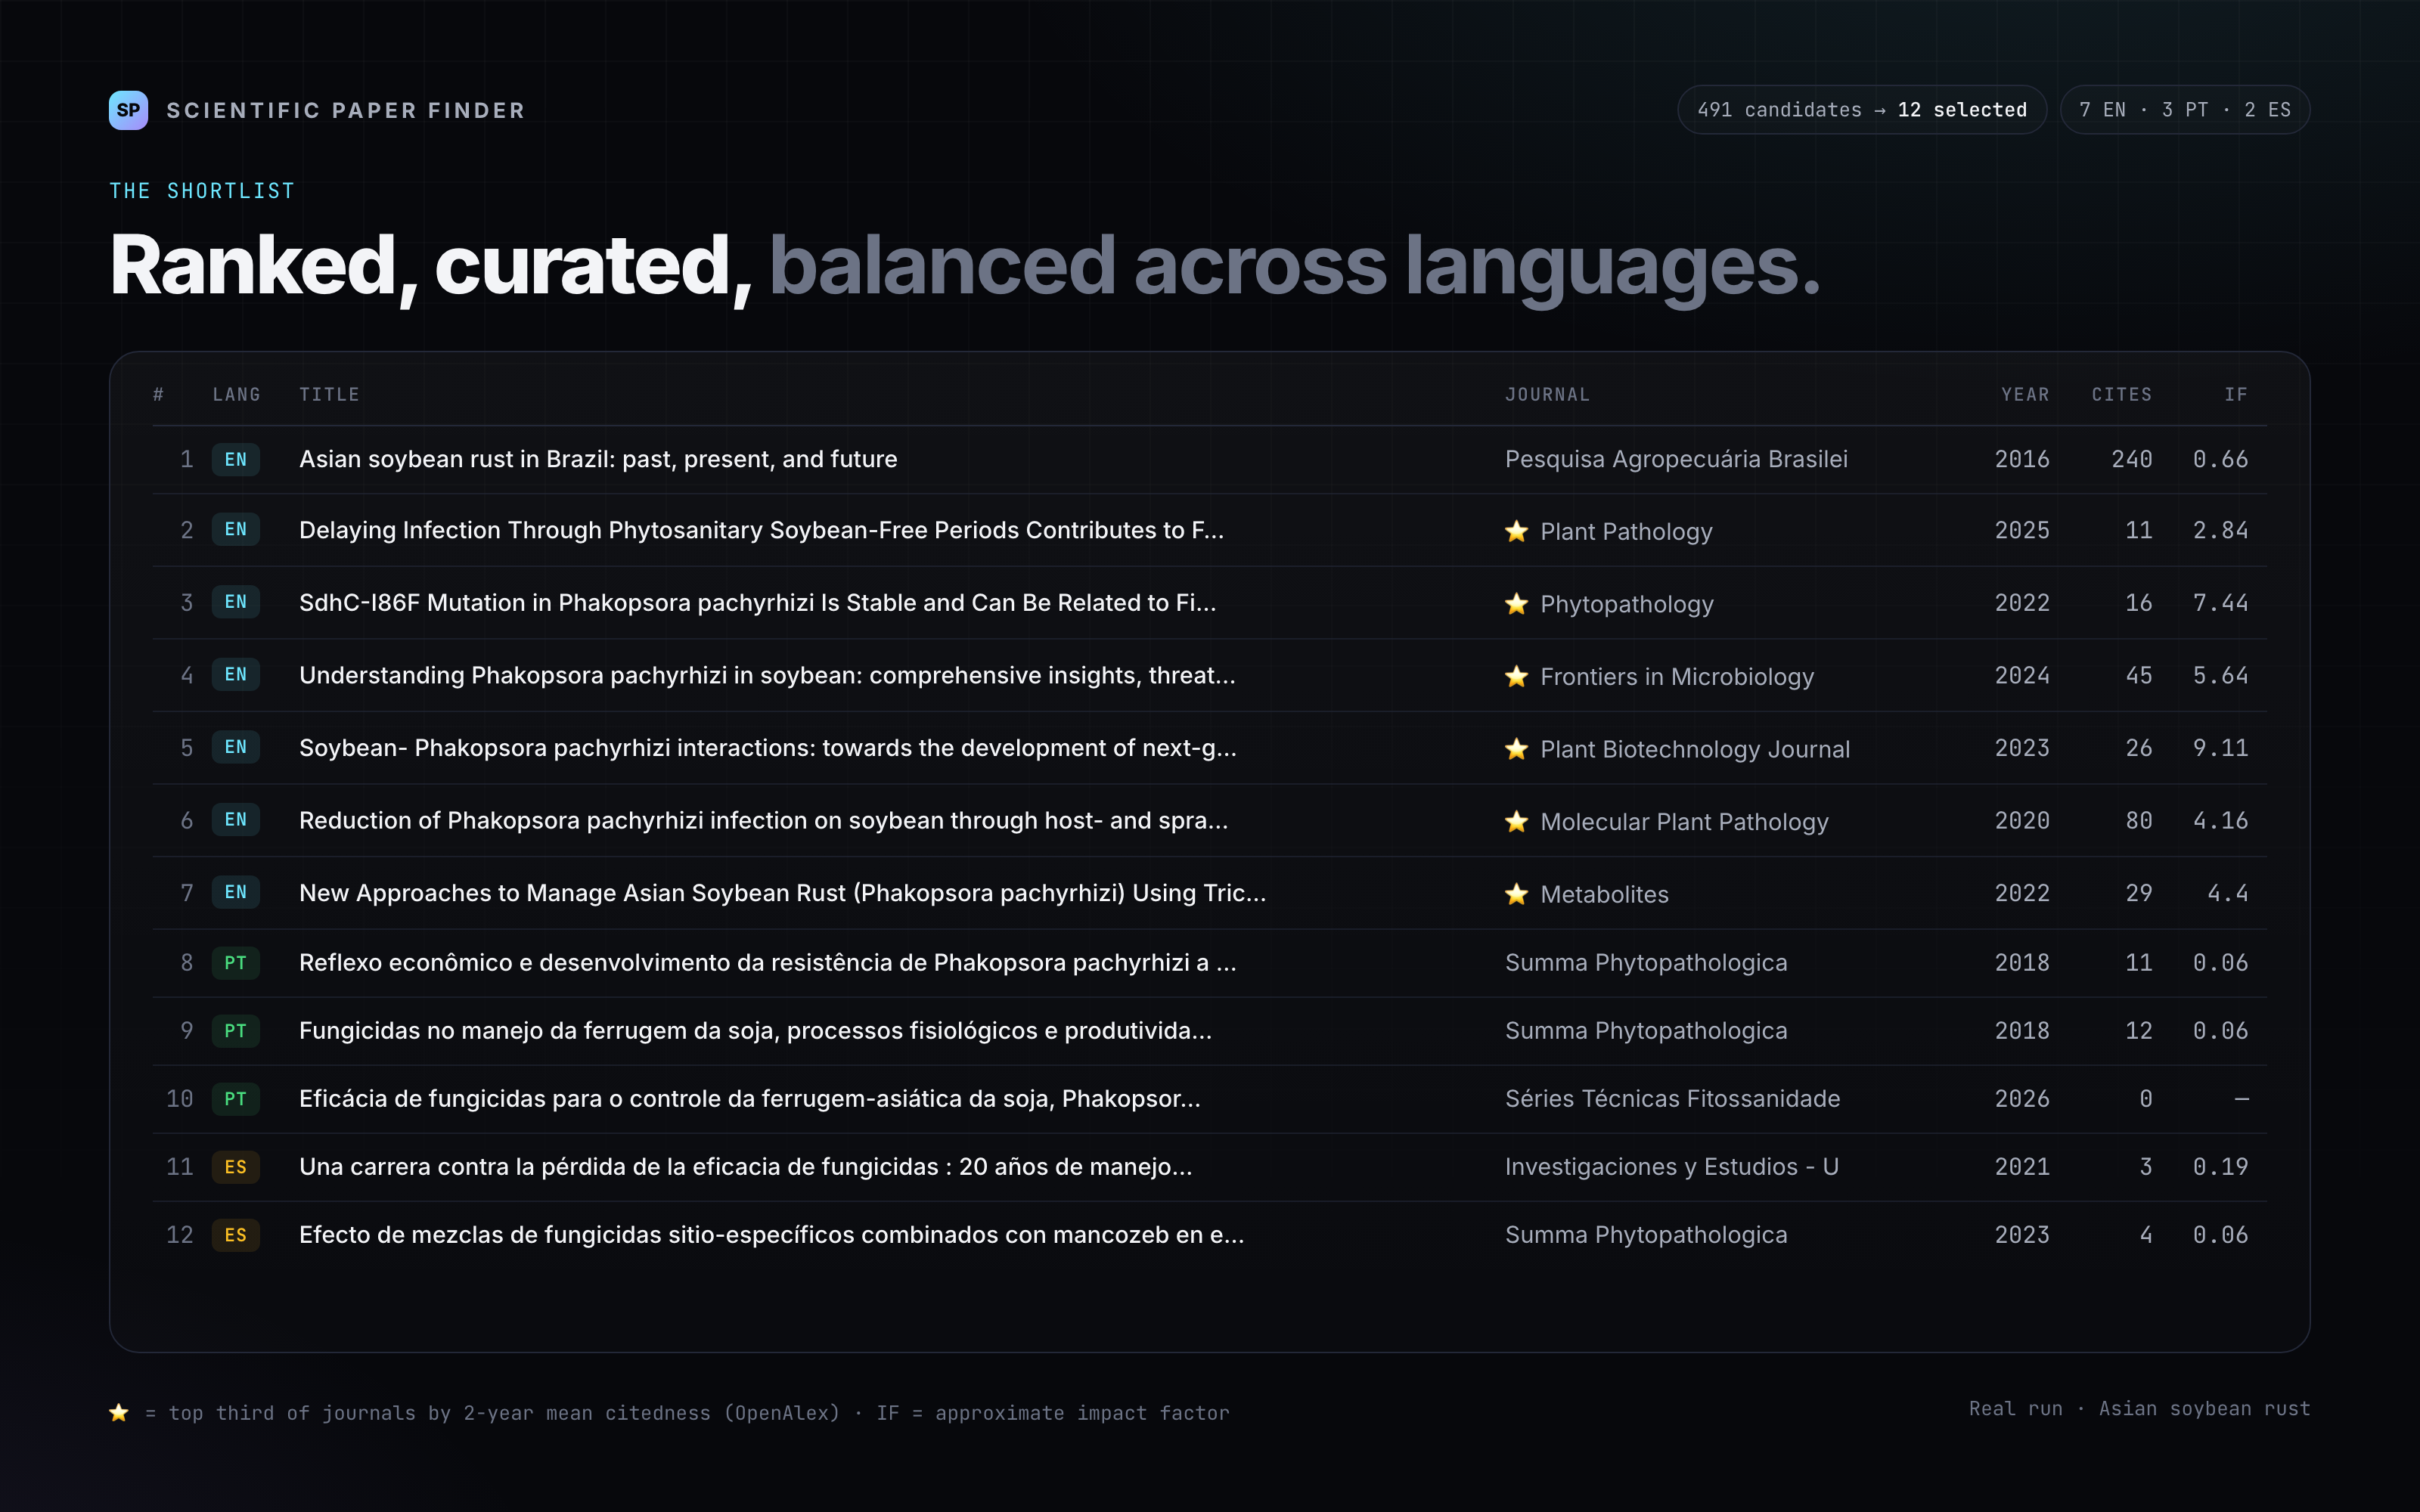Viewport: 2420px width, 1512px height.
Task: Click the ES badge in row 11
Action: coord(236,1167)
